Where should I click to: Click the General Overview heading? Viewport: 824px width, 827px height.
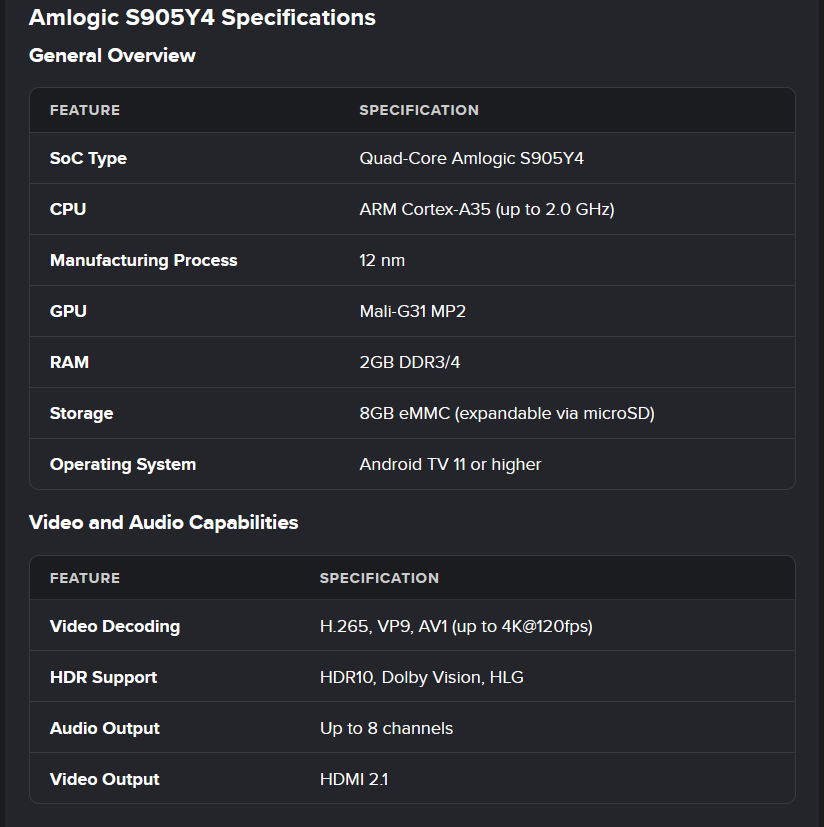(x=112, y=56)
